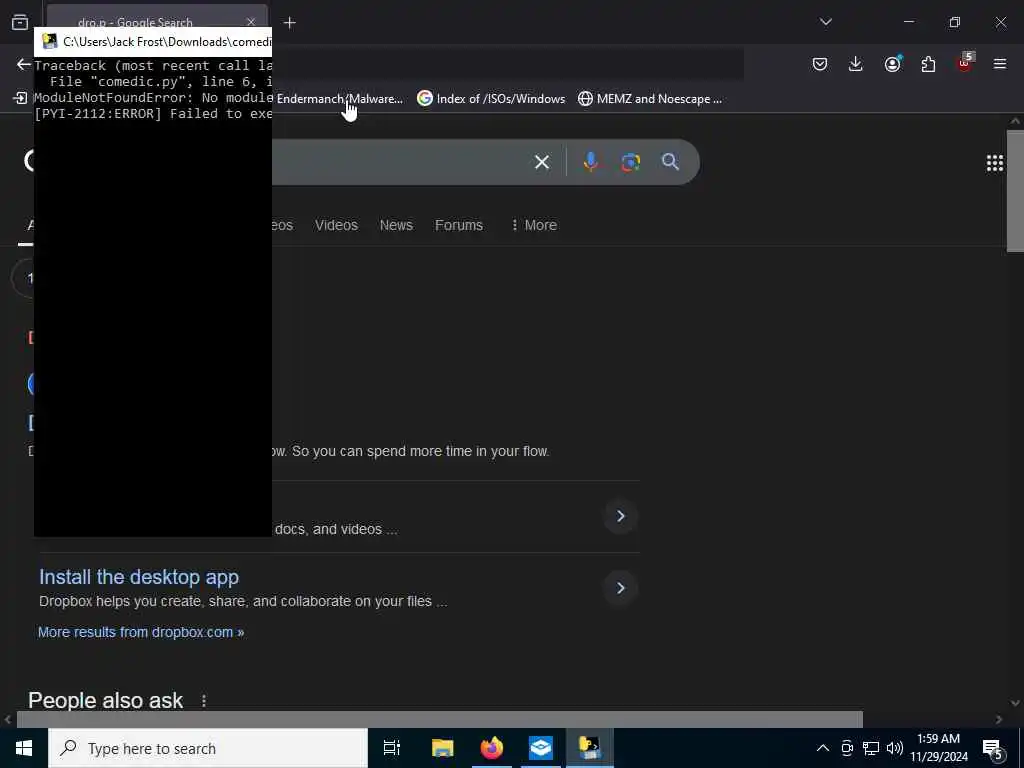Open 'More results from dropbox.com' link
Viewport: 1024px width, 768px height.
141,632
